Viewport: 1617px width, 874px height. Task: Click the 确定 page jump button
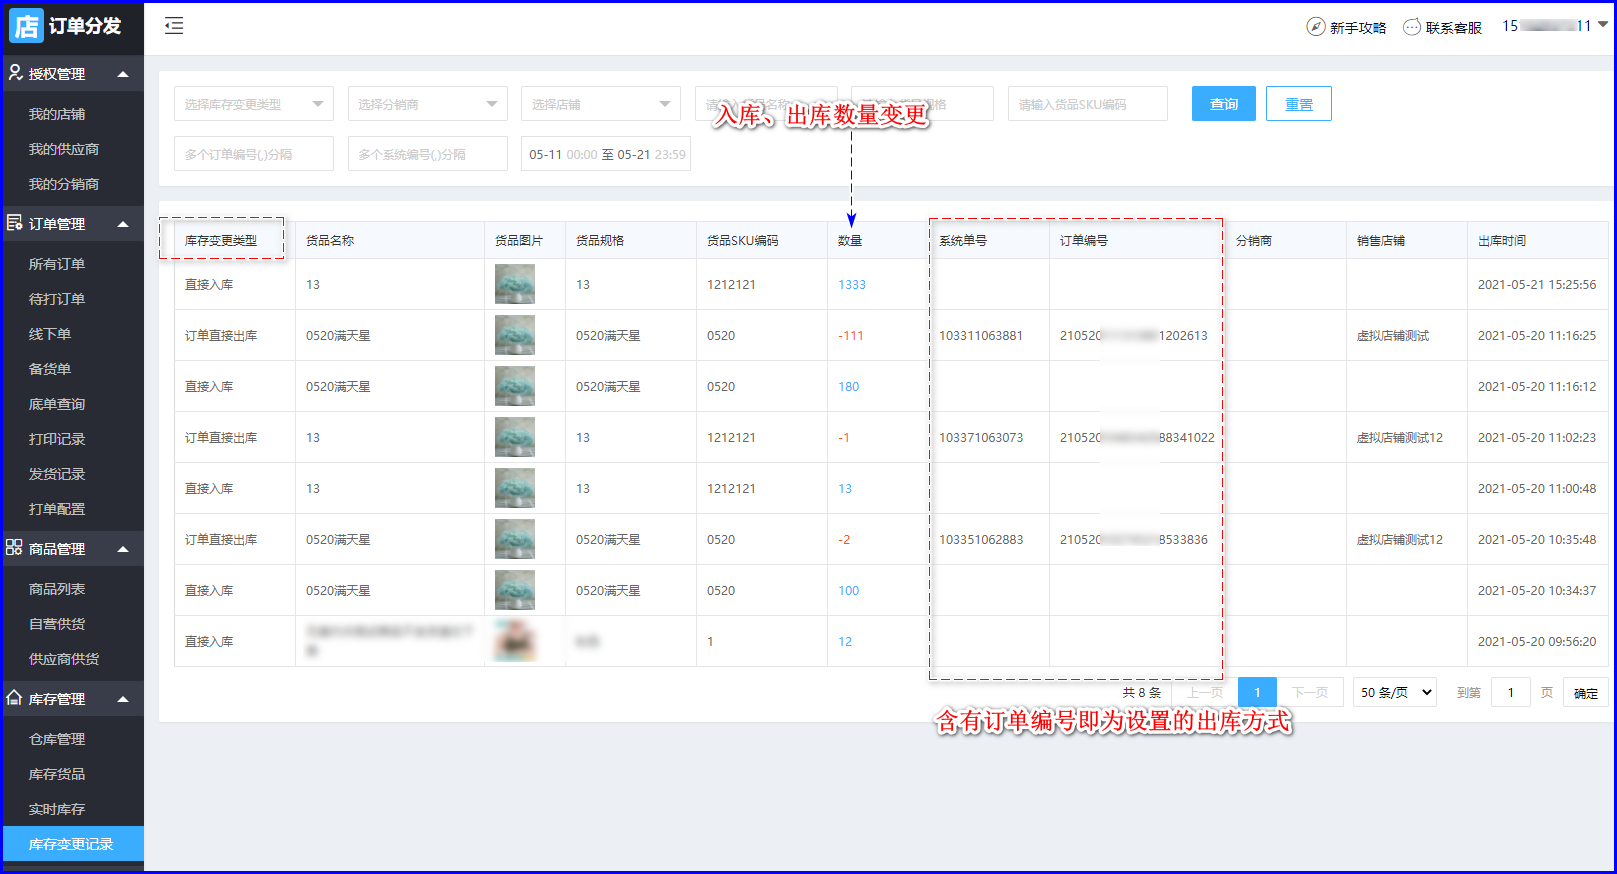(1586, 692)
